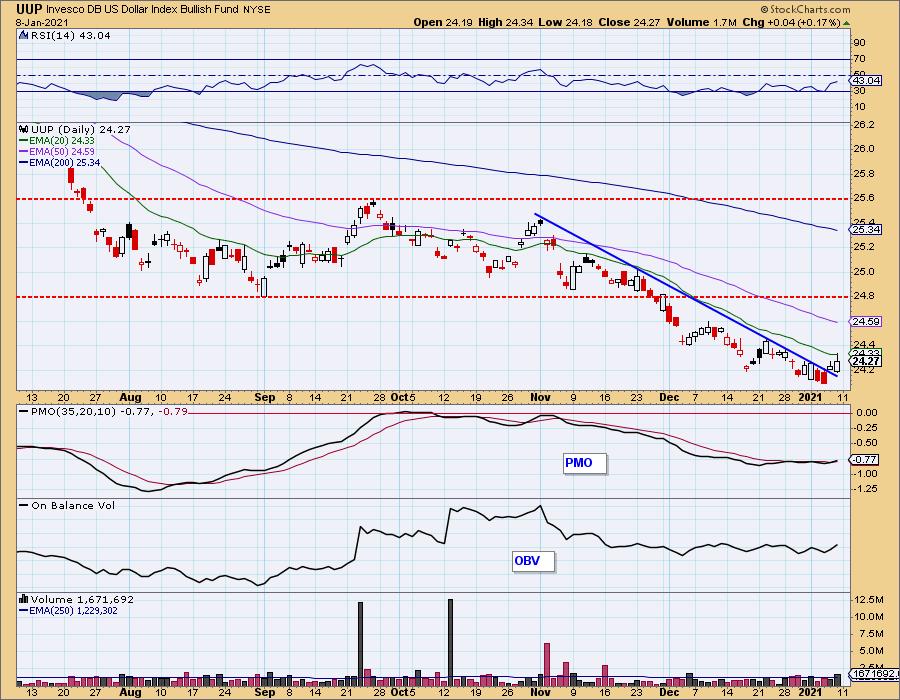Click the blue PMO annotation box

(x=584, y=463)
